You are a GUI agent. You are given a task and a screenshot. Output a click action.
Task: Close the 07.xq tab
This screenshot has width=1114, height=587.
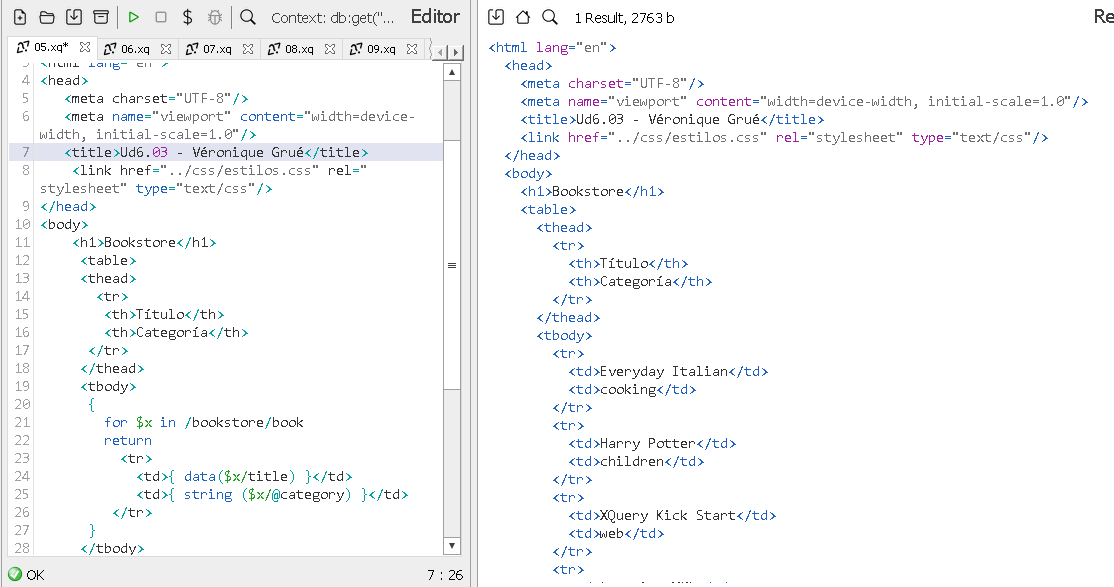pos(248,48)
